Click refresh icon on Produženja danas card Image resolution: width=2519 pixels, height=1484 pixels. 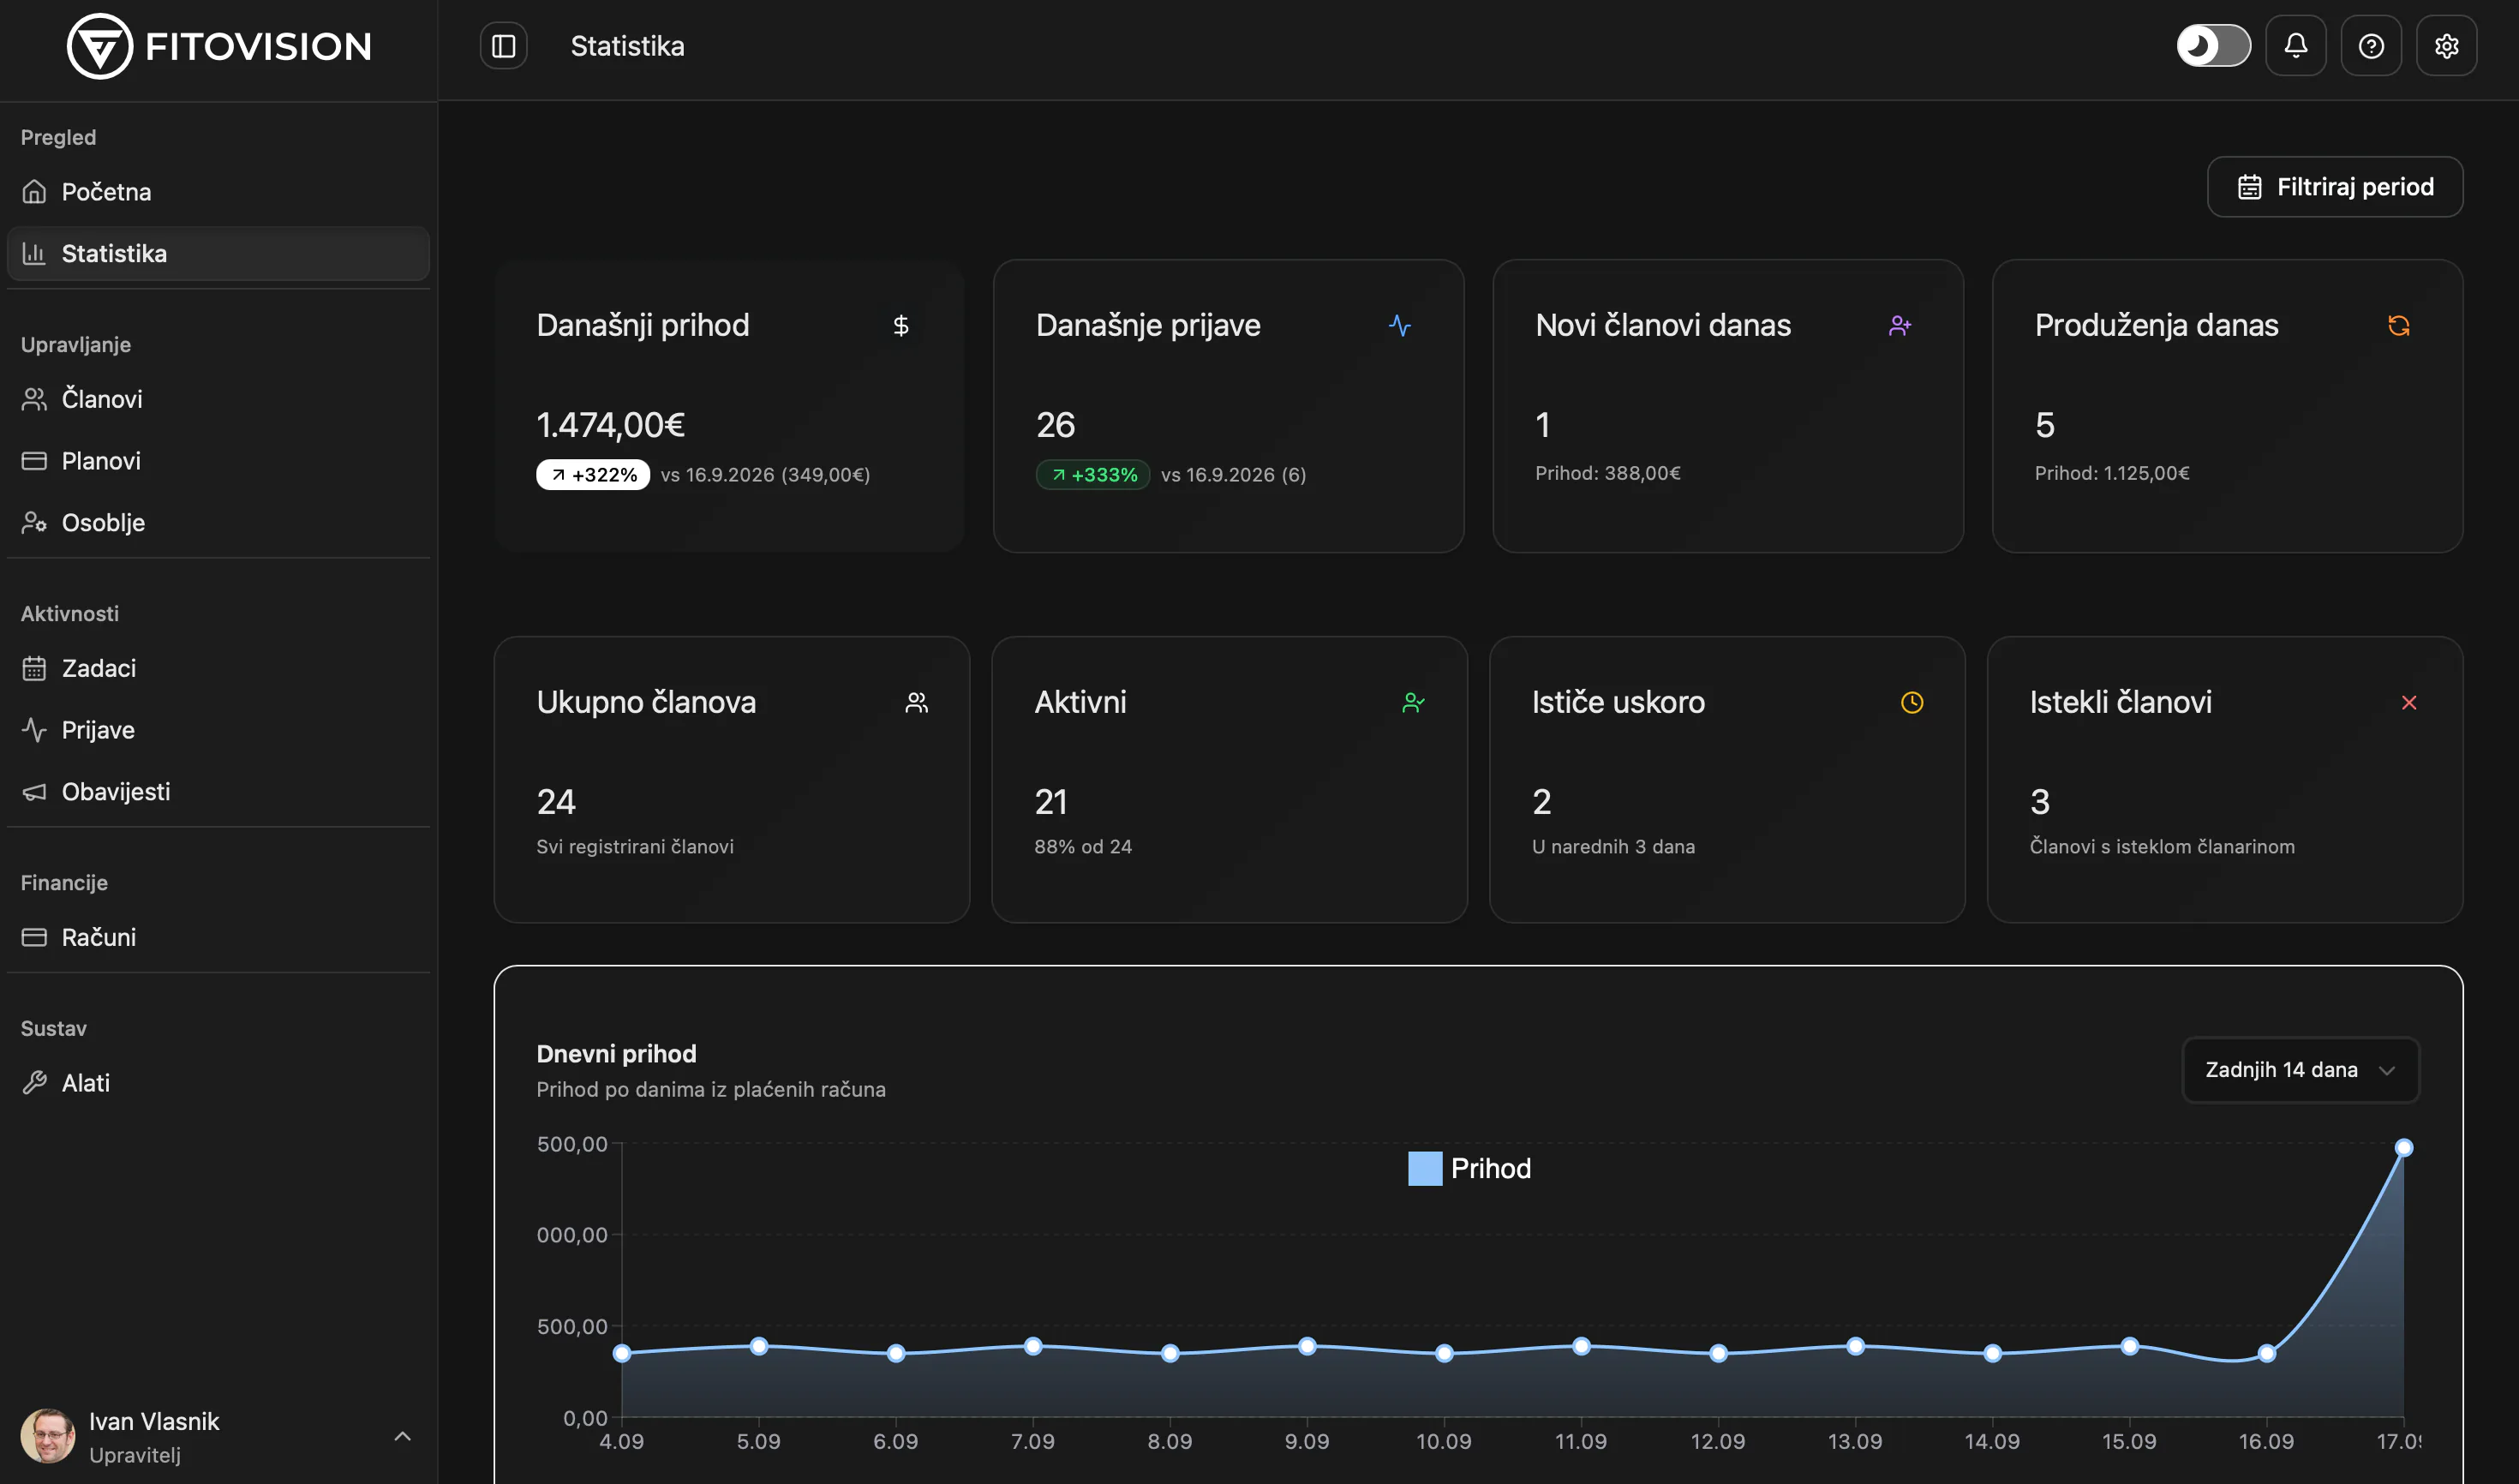click(x=2399, y=326)
